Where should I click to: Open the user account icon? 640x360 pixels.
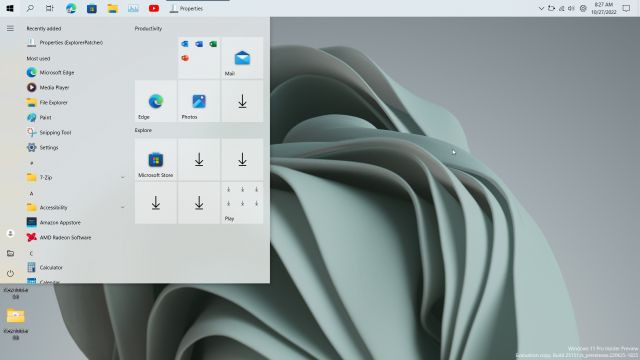pos(10,233)
